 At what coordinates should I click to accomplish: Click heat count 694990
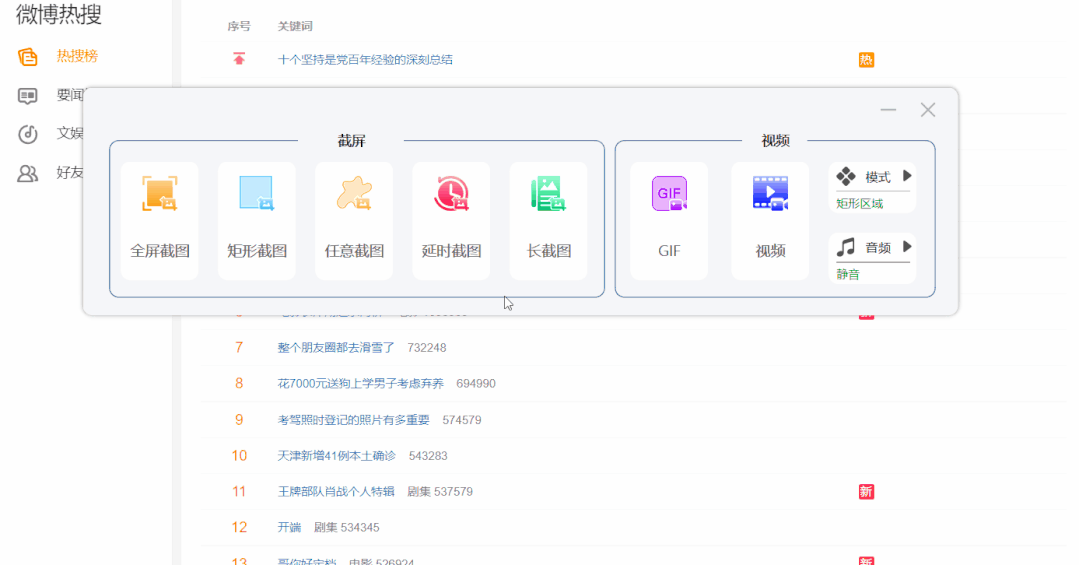pos(476,383)
